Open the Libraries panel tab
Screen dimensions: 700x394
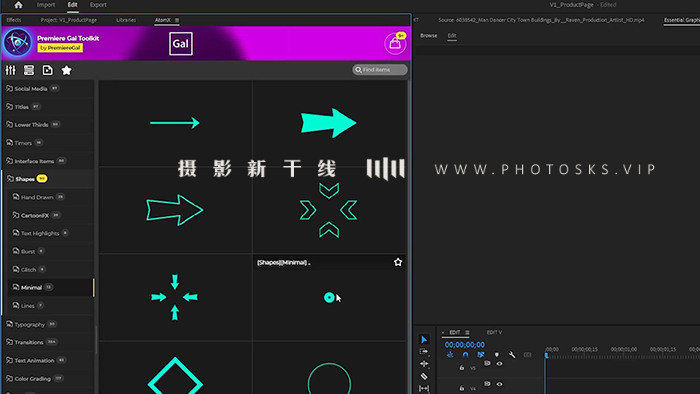click(126, 20)
